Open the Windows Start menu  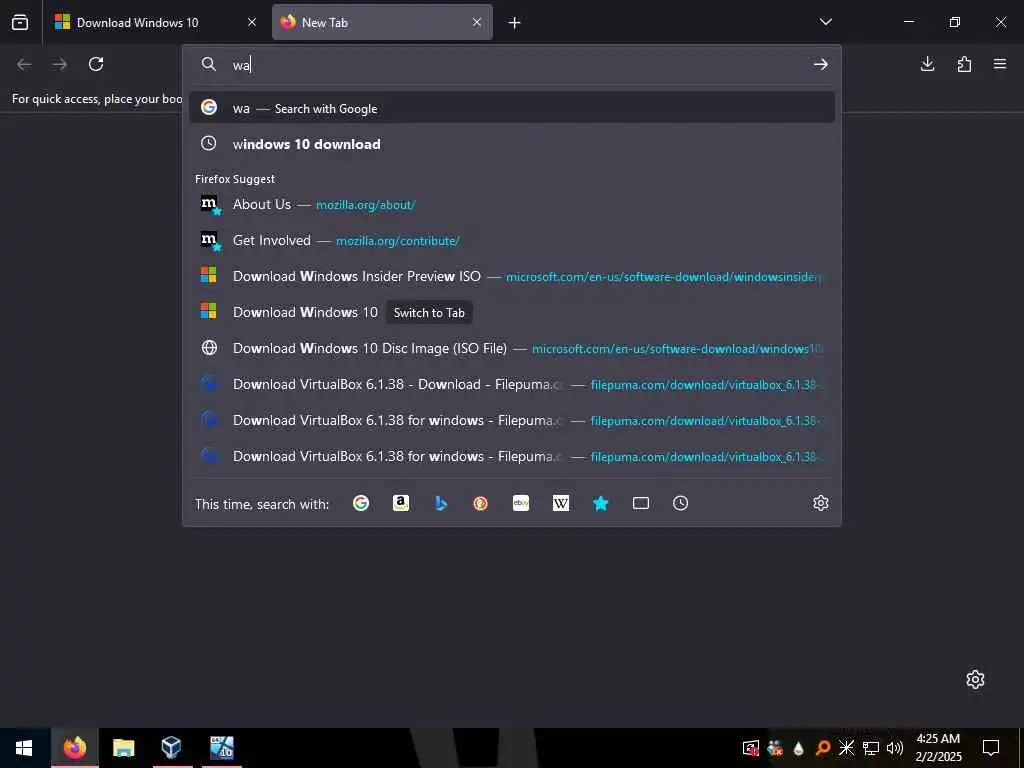(x=24, y=748)
